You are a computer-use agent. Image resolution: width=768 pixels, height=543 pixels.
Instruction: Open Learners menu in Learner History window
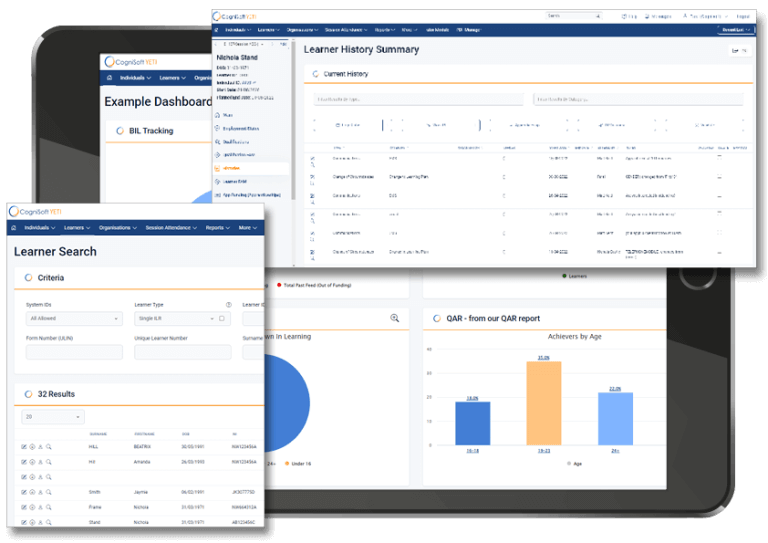tap(268, 30)
